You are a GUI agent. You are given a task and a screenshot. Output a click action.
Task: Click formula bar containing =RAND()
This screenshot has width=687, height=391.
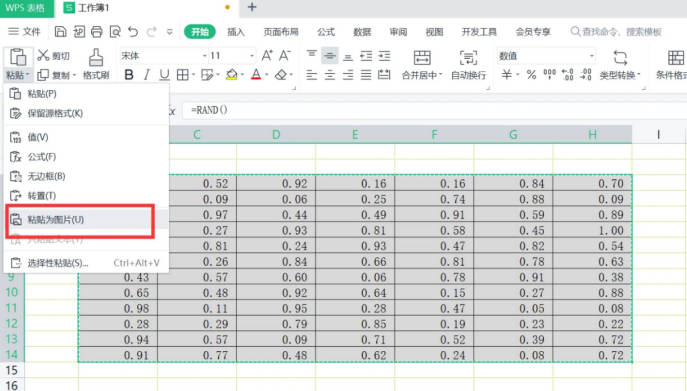pyautogui.click(x=434, y=110)
